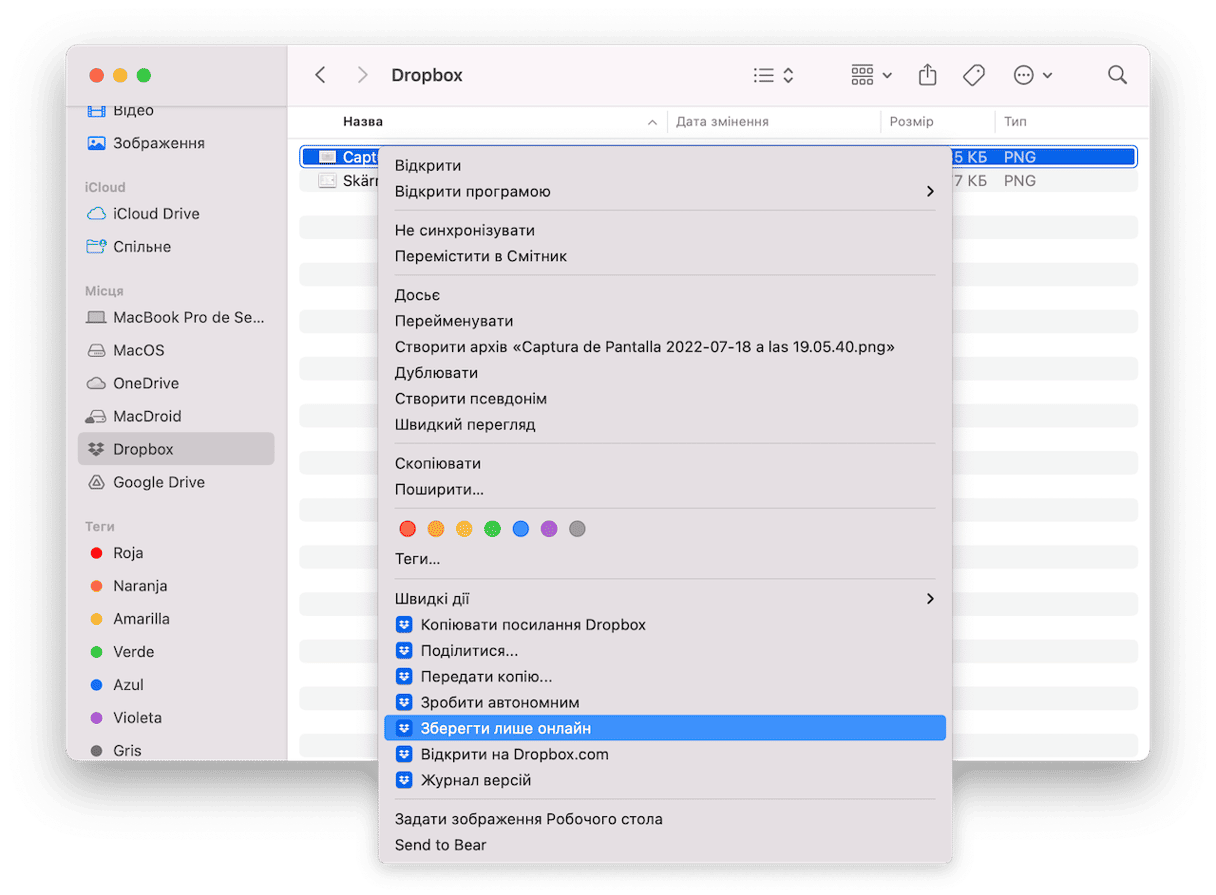Choose Send to Bear menu item

(x=440, y=845)
